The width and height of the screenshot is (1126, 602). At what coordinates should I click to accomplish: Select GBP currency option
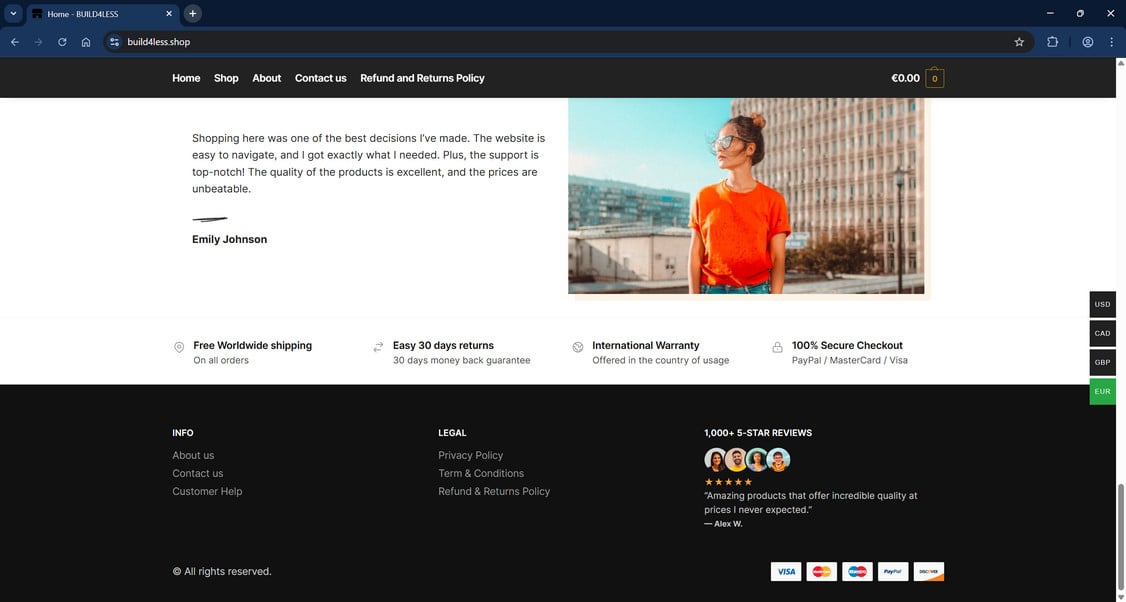click(x=1102, y=362)
